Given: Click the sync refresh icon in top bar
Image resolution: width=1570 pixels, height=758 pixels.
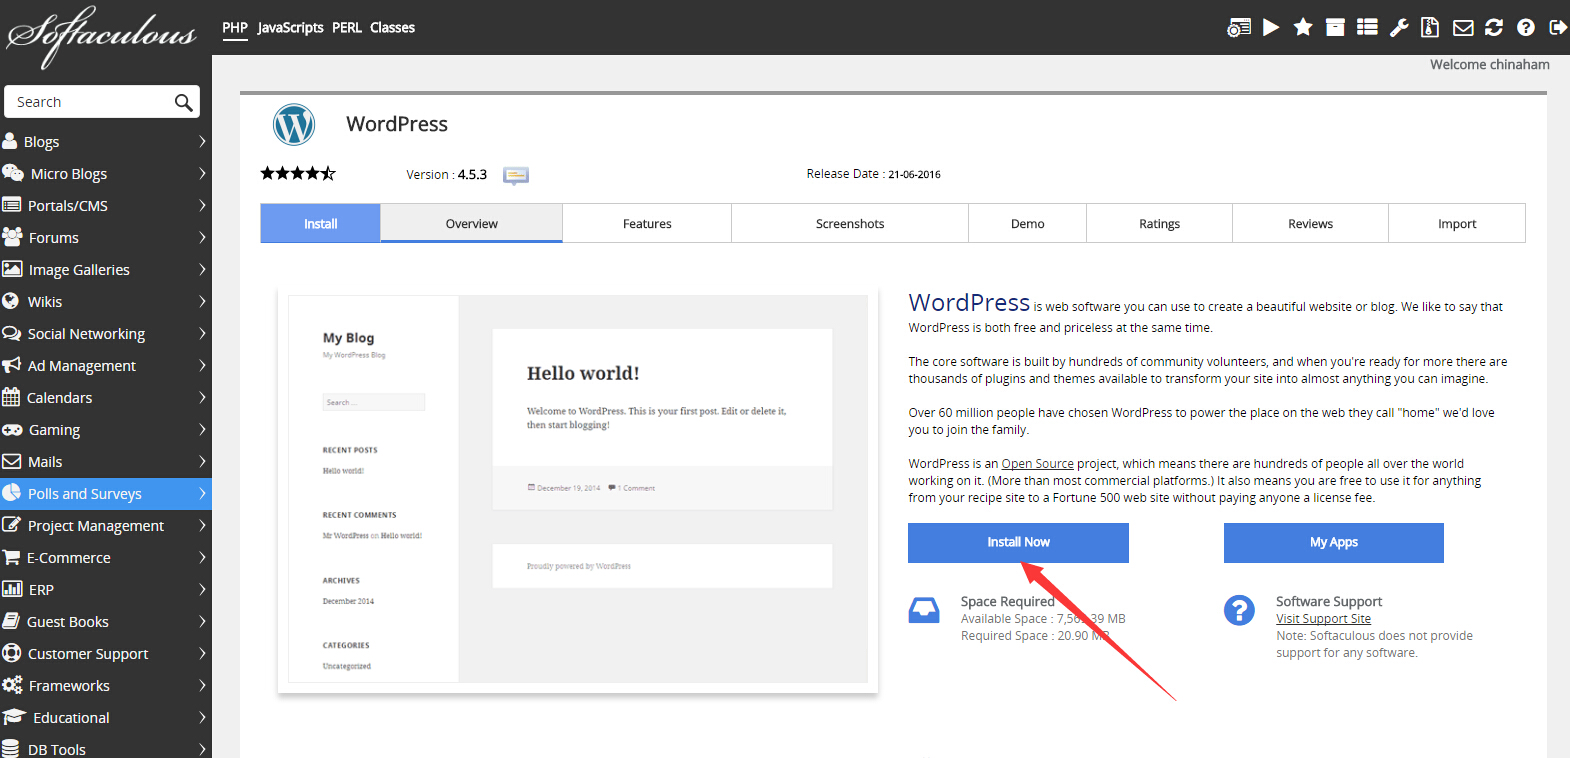Looking at the screenshot, I should [x=1494, y=27].
